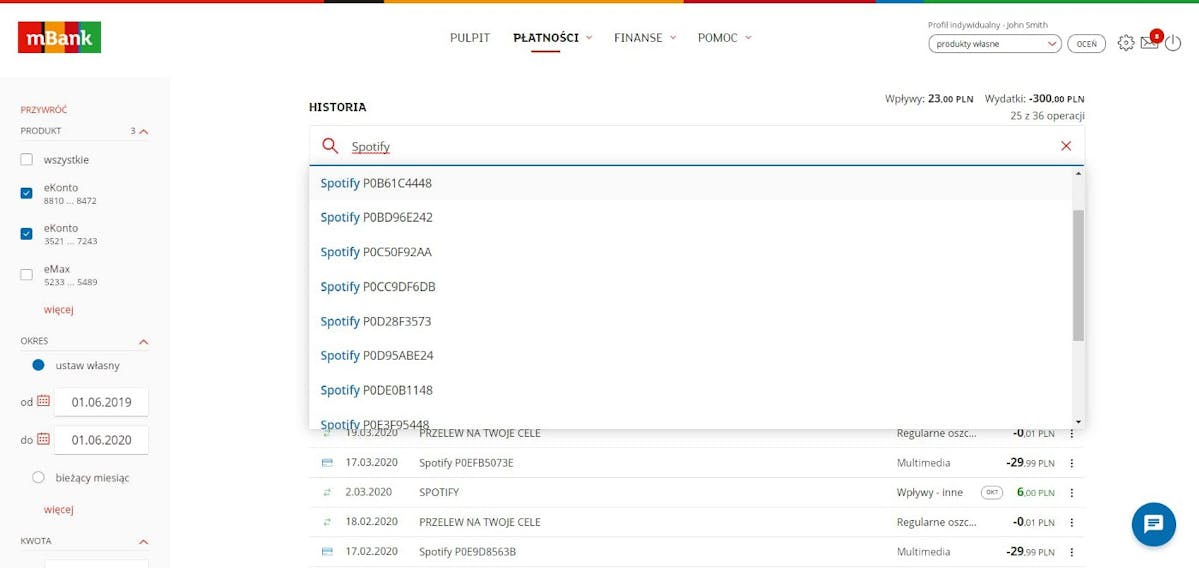The width and height of the screenshot is (1199, 568).
Task: Expand the PŁATNOŚCI menu chevron
Action: (590, 37)
